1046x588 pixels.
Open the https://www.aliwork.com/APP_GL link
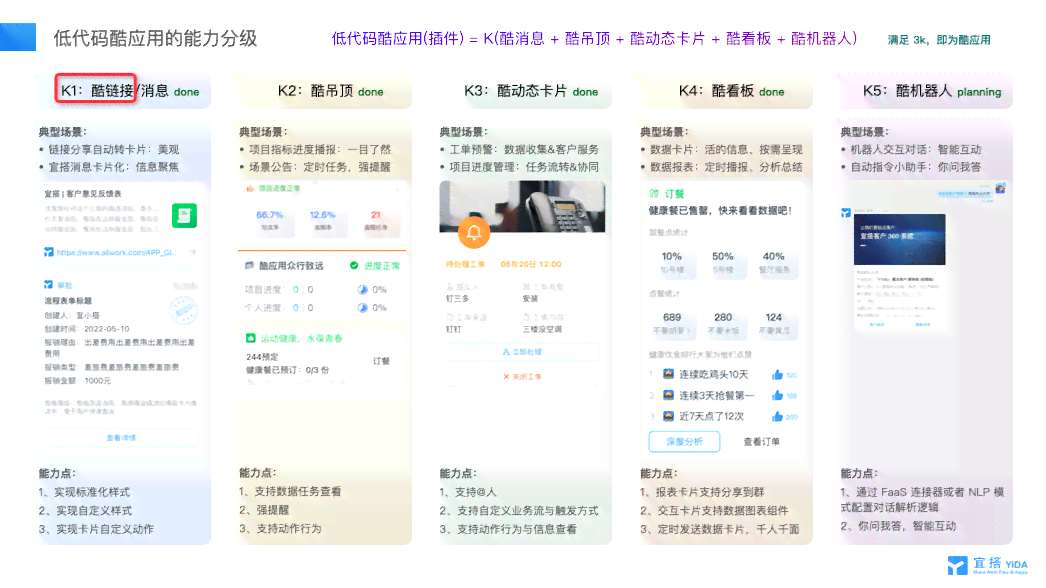[115, 252]
